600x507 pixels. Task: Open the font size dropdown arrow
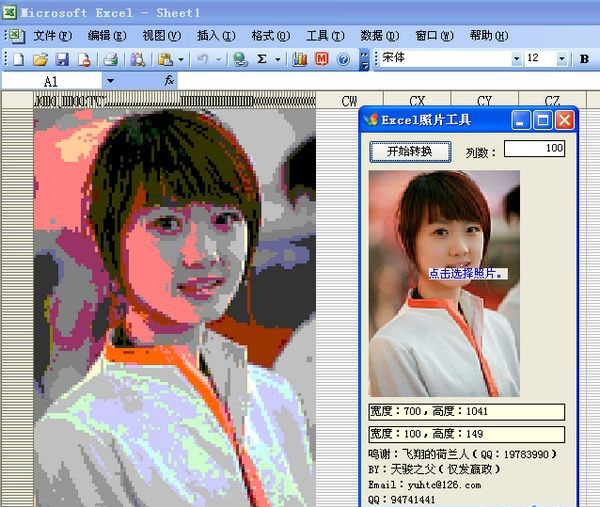click(x=561, y=59)
